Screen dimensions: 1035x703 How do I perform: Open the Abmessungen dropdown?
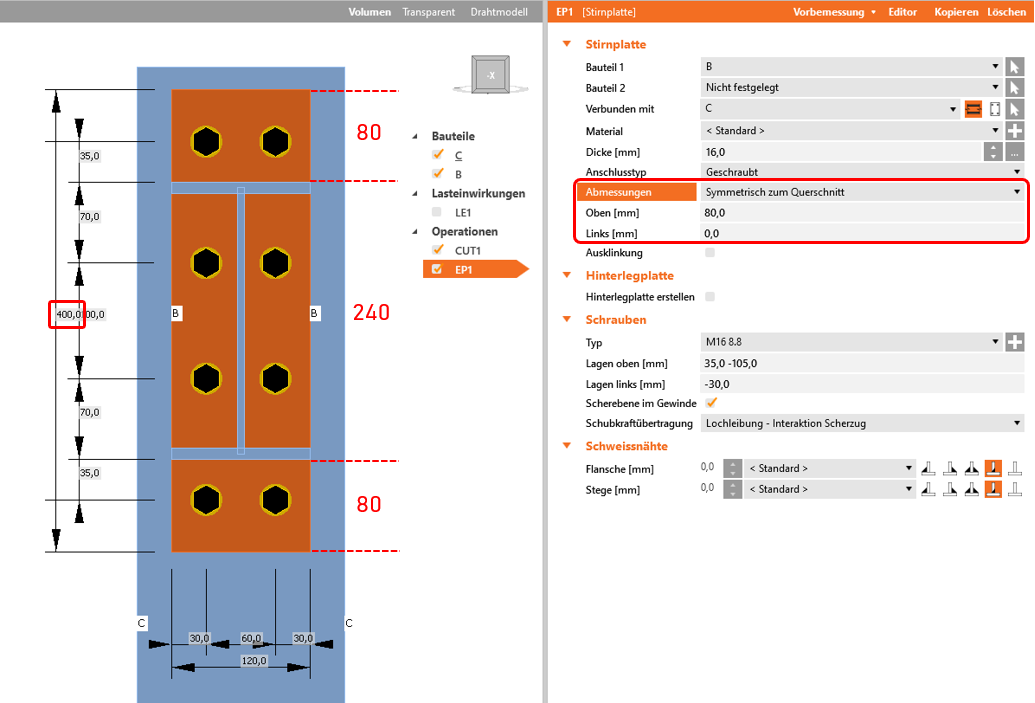pyautogui.click(x=861, y=192)
